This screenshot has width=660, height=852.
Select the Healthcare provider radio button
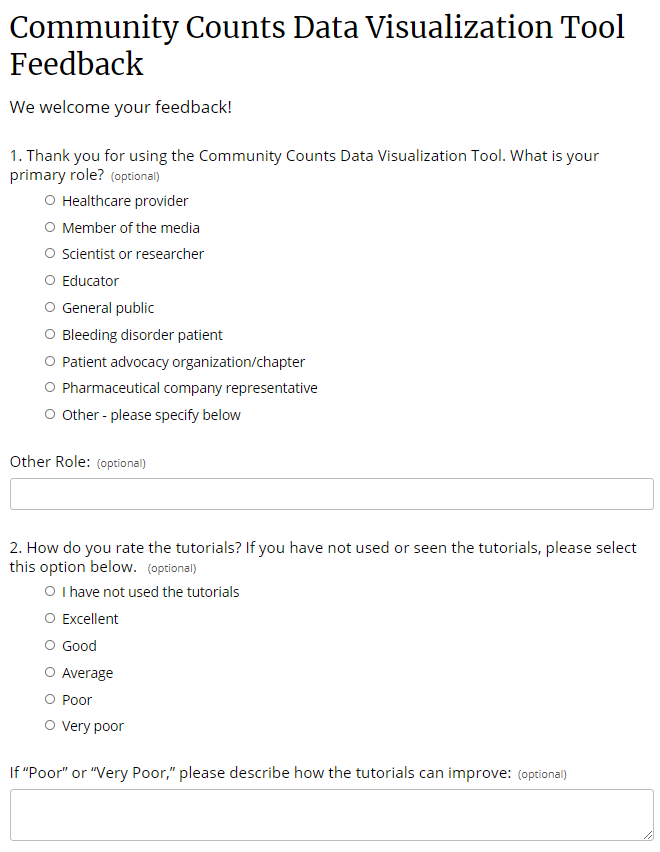(50, 201)
